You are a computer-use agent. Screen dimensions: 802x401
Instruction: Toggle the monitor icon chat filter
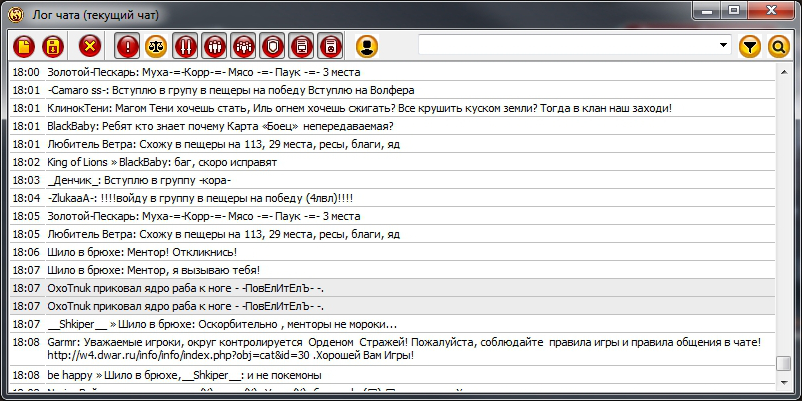[302, 46]
